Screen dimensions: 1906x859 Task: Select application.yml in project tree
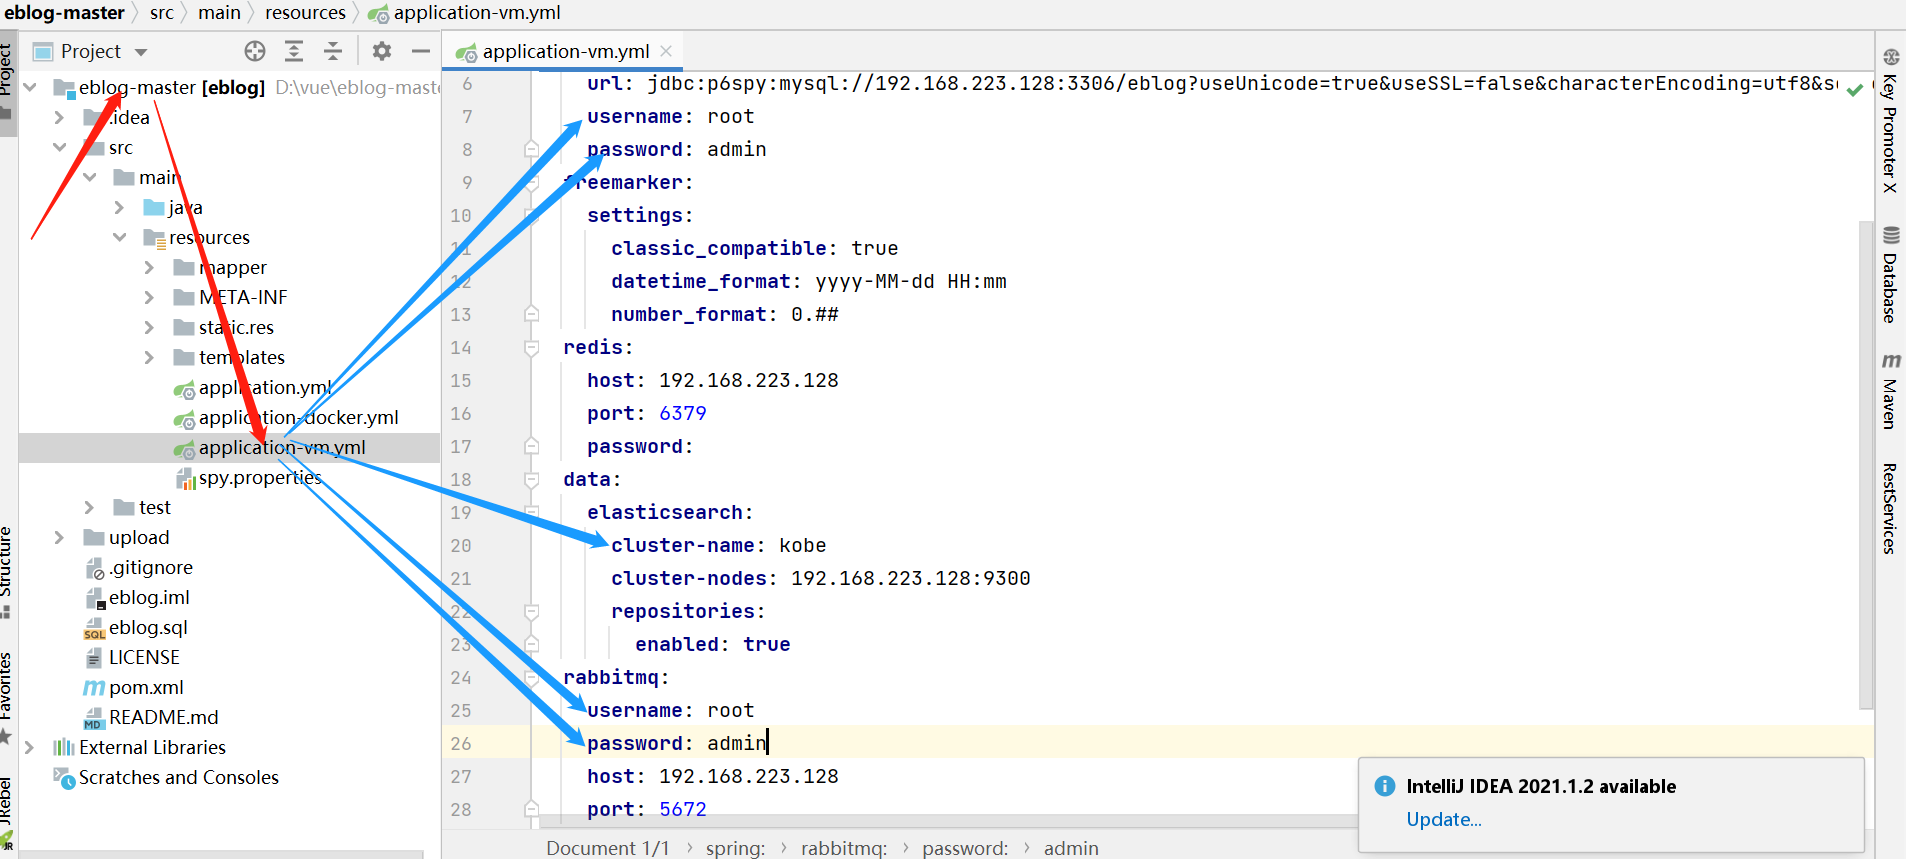tap(264, 387)
